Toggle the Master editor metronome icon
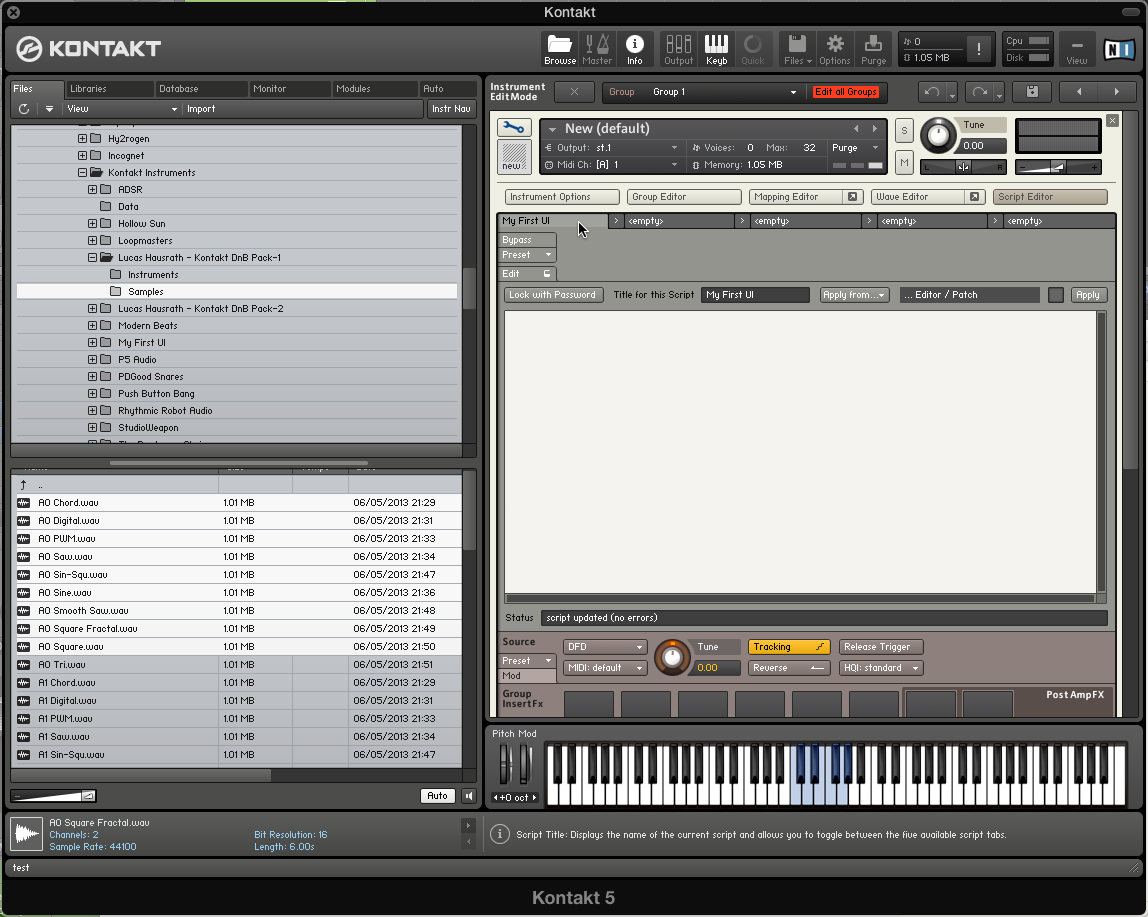1148x917 pixels. (x=597, y=49)
